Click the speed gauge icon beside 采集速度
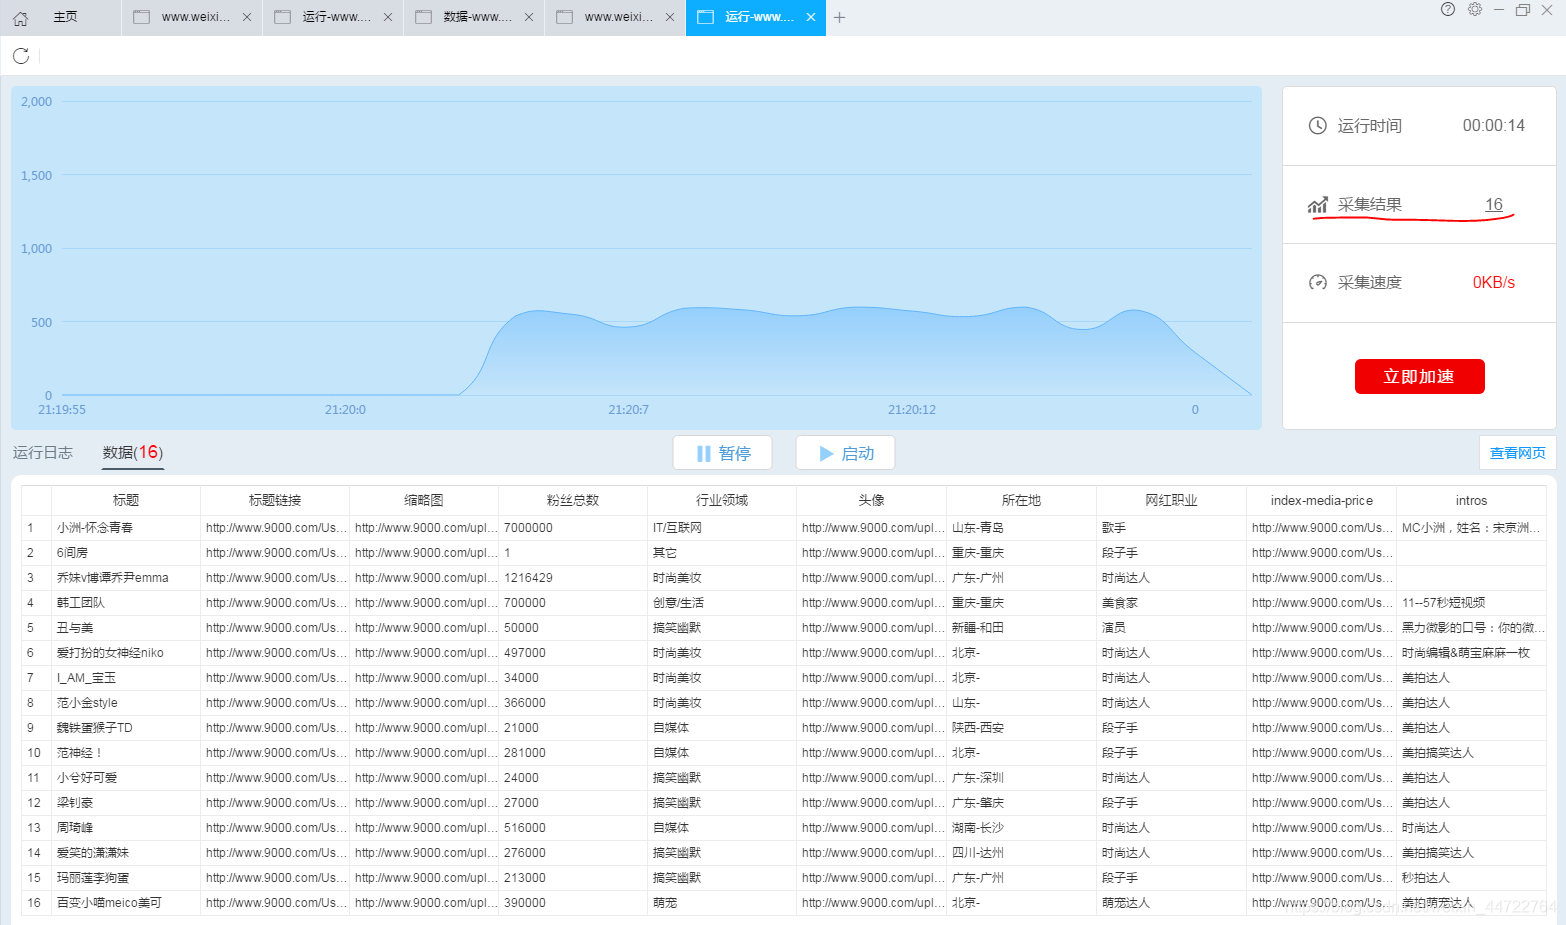Screen dimensions: 1566x925 [1318, 283]
